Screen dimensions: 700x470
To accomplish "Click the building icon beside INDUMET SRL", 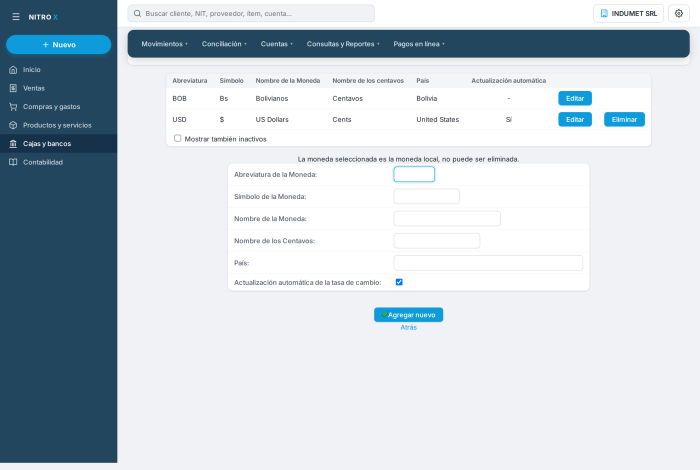I will (604, 13).
